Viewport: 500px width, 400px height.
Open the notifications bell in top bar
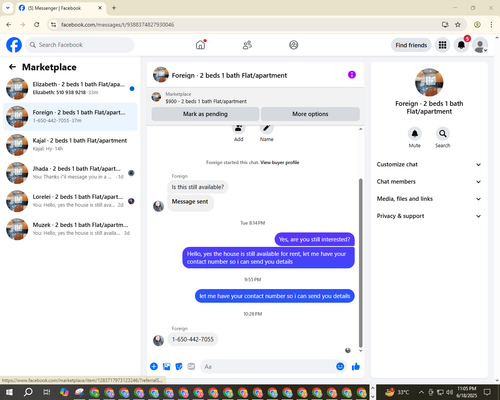pyautogui.click(x=461, y=45)
